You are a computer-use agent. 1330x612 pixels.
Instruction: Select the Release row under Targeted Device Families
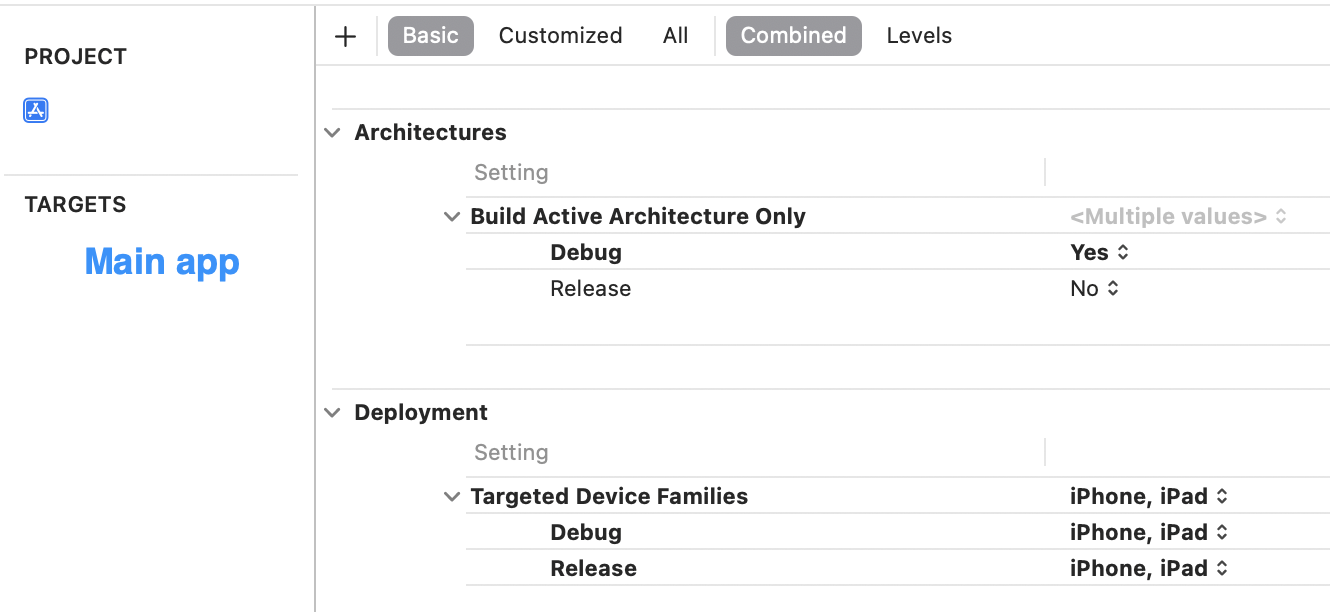pyautogui.click(x=593, y=569)
